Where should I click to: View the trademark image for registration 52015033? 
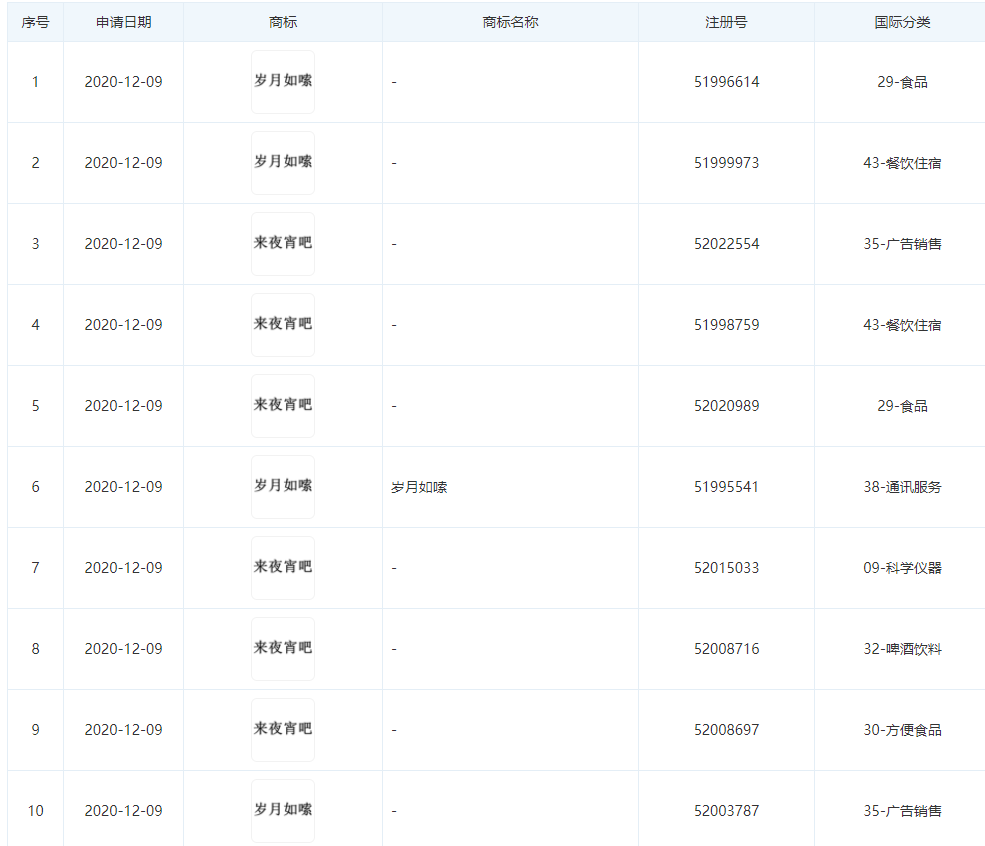pos(283,568)
